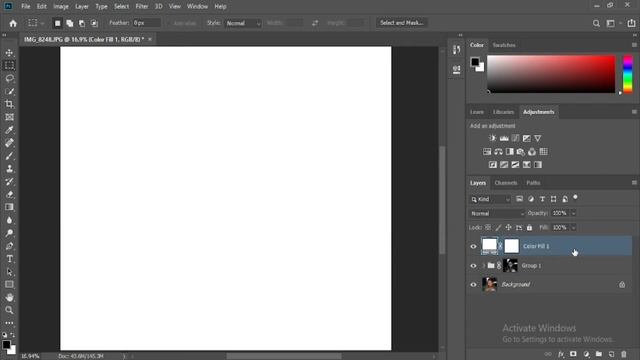Add a Curves adjustment
This screenshot has height=360, width=640.
coord(516,138)
